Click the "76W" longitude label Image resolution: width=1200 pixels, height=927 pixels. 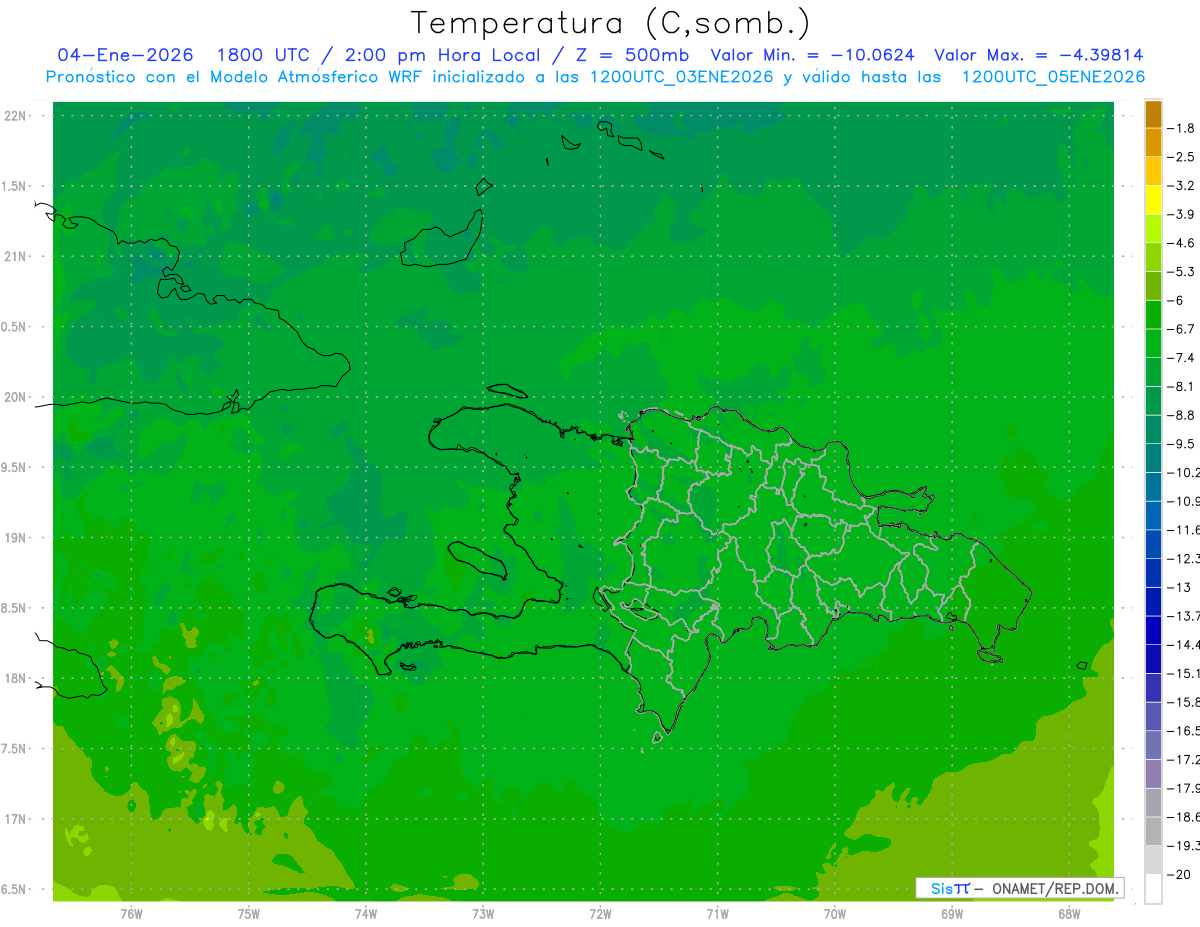pos(131,914)
